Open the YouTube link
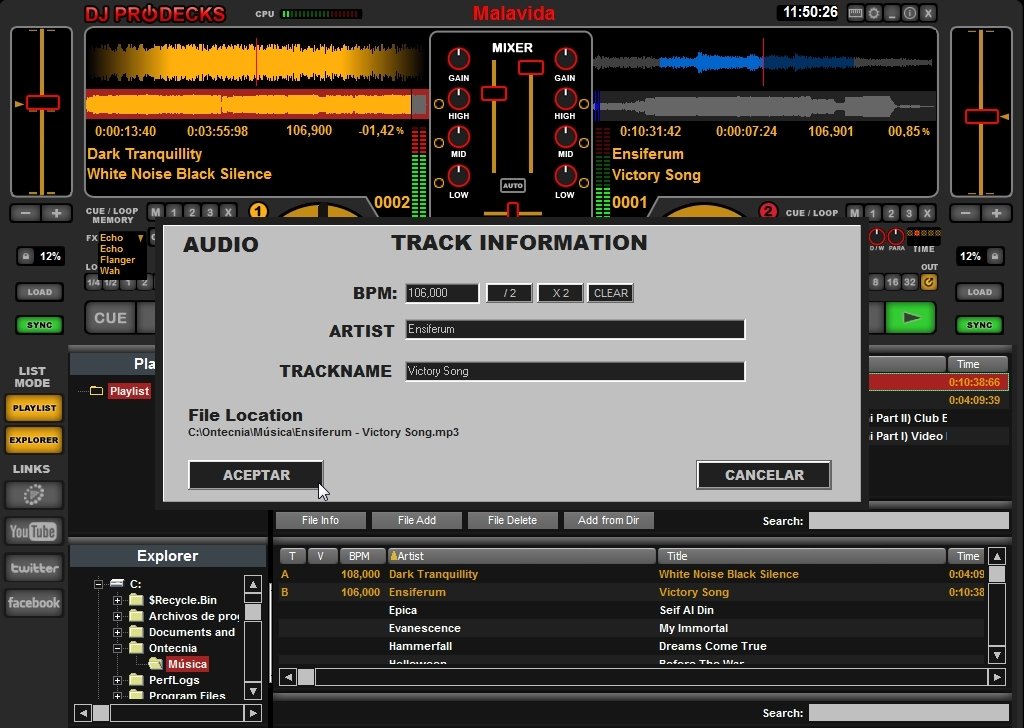Image resolution: width=1024 pixels, height=728 pixels. pos(34,531)
